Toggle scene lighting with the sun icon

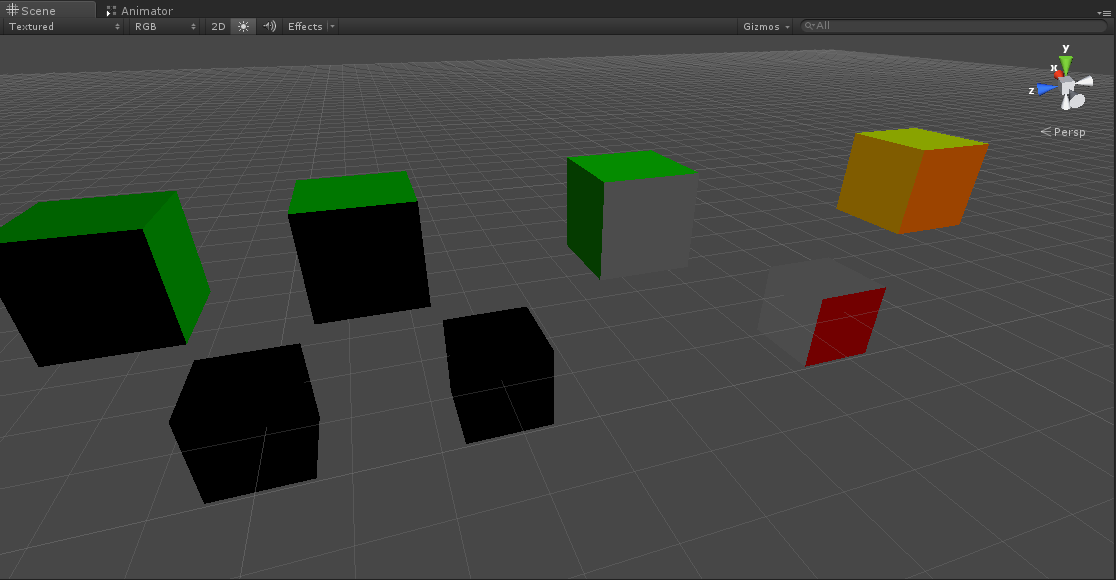coord(241,26)
